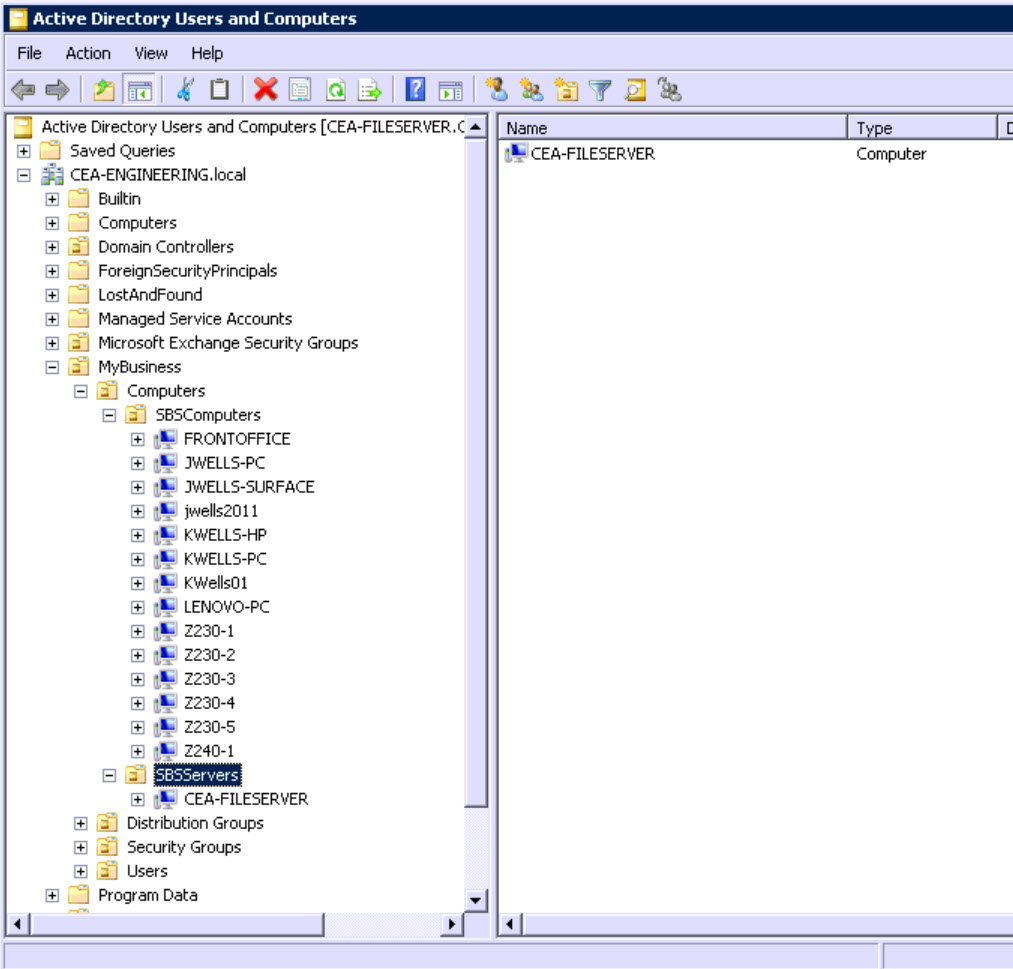Create a new user via toolbar icon

pos(497,90)
